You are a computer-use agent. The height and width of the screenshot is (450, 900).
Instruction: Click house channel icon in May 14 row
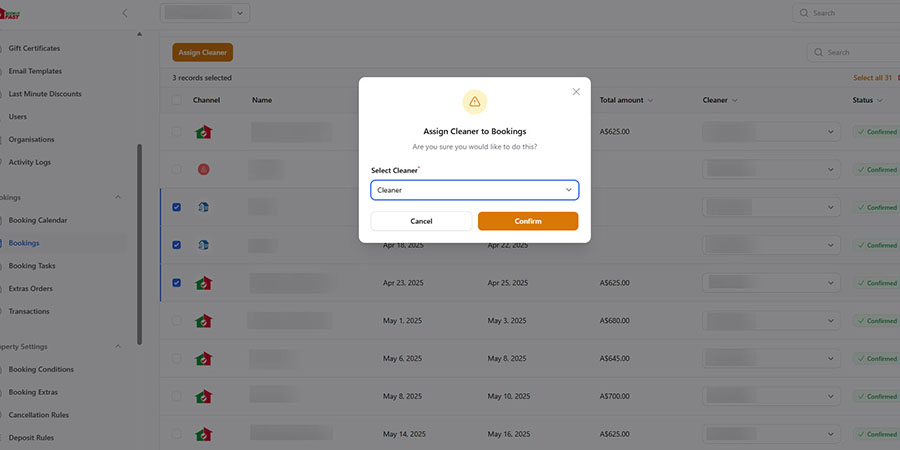click(204, 434)
